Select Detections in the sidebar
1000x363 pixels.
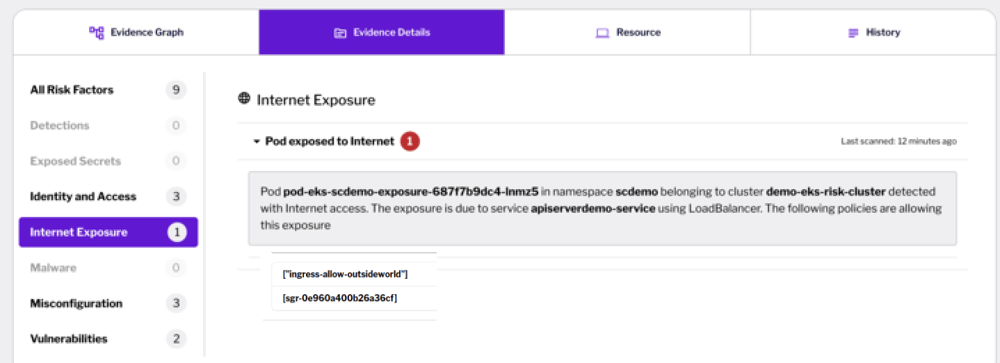click(x=108, y=126)
